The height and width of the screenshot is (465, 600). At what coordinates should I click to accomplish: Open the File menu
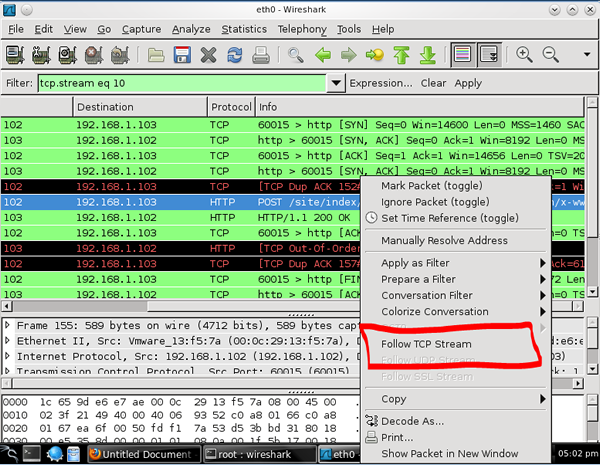click(x=16, y=29)
